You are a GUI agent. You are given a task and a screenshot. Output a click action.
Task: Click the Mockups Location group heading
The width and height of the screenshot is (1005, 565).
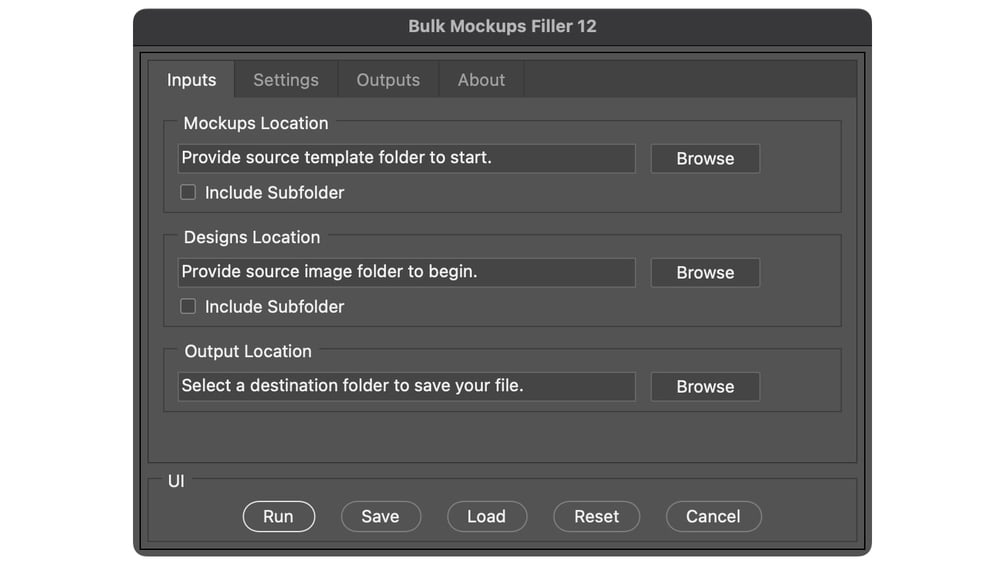[256, 123]
